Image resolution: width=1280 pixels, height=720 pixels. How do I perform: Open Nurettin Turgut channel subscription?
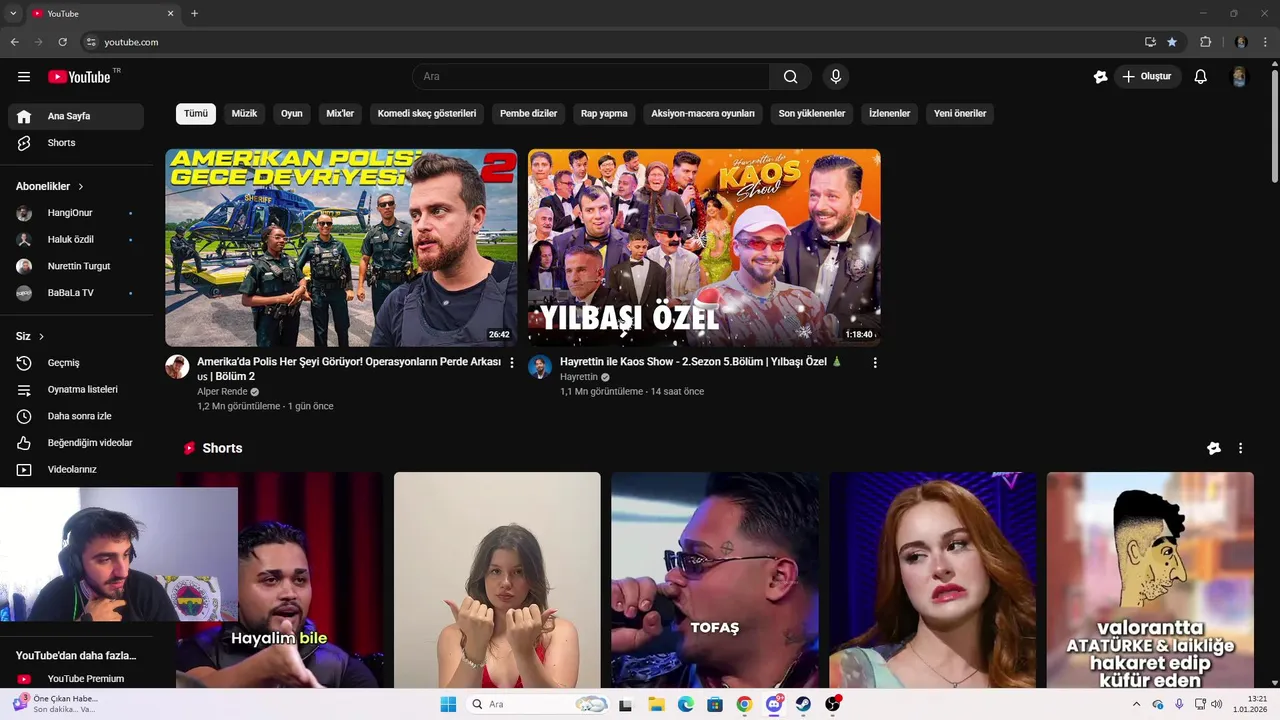click(x=76, y=266)
